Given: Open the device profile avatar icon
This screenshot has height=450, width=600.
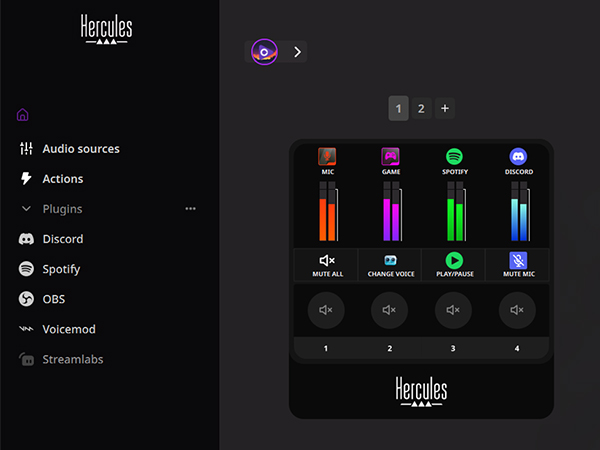Looking at the screenshot, I should click(264, 52).
